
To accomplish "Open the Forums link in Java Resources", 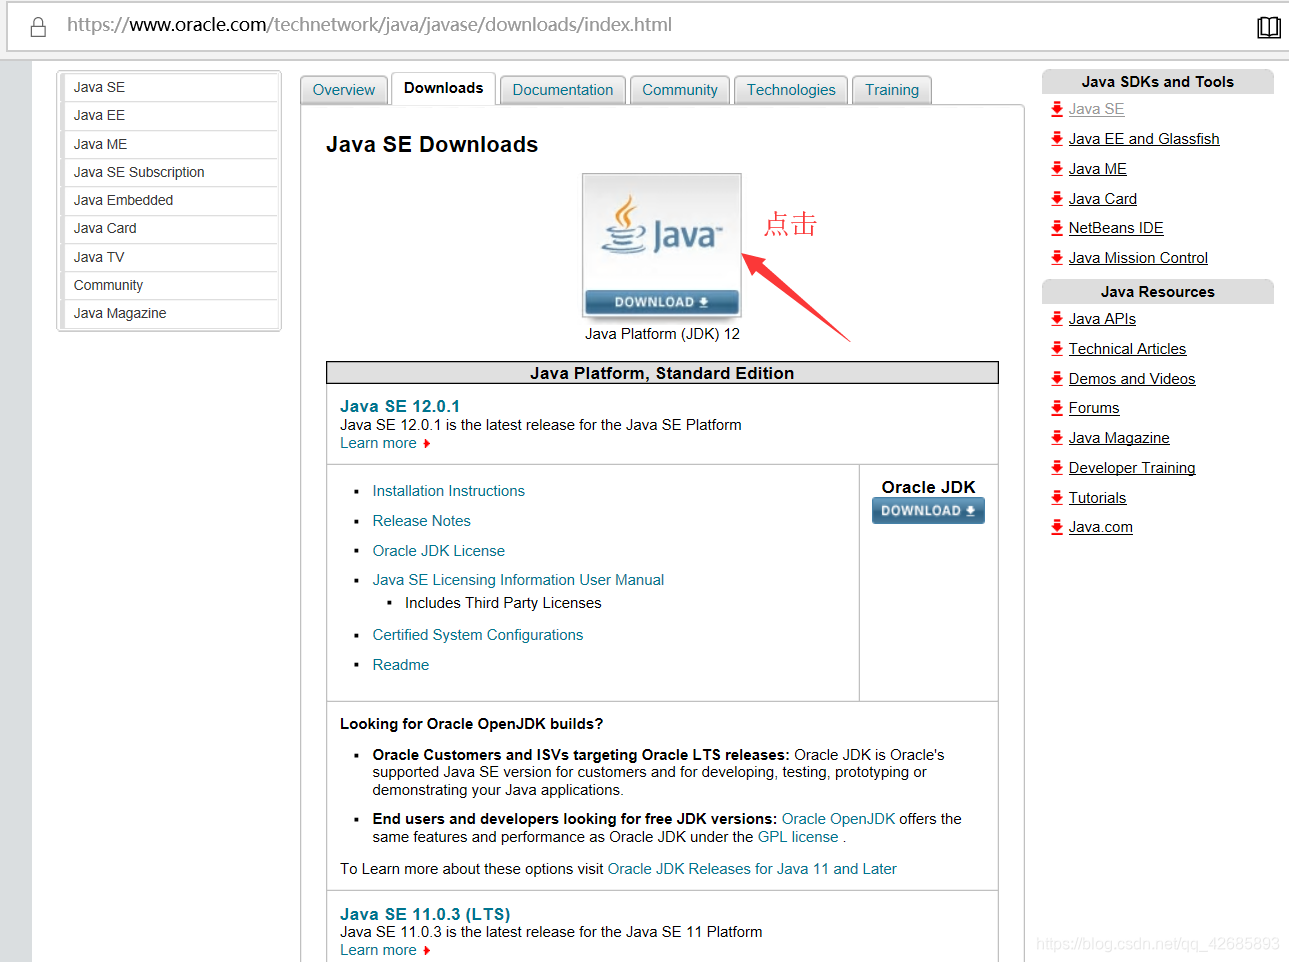I will click(1094, 408).
